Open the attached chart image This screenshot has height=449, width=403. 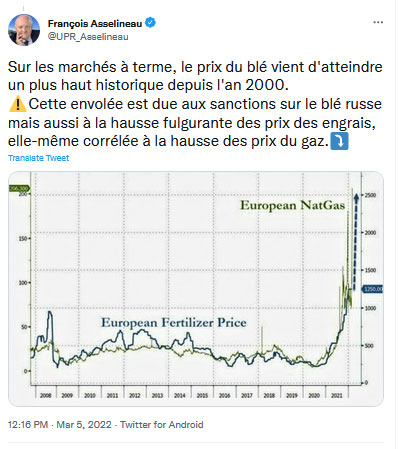pyautogui.click(x=196, y=289)
